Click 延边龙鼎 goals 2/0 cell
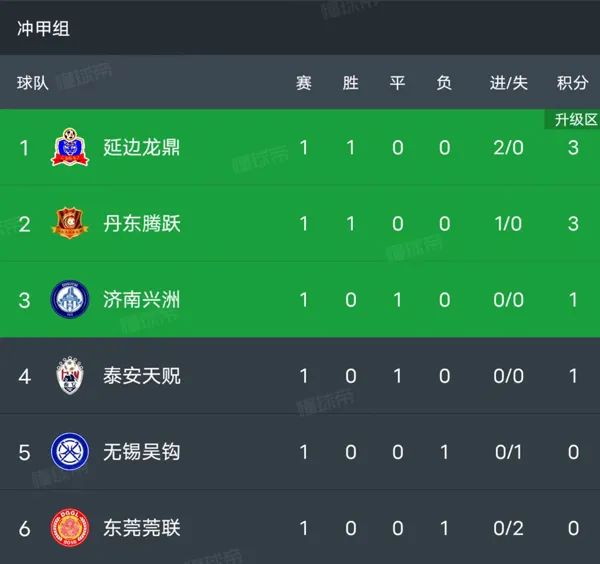The width and height of the screenshot is (600, 564). 509,148
